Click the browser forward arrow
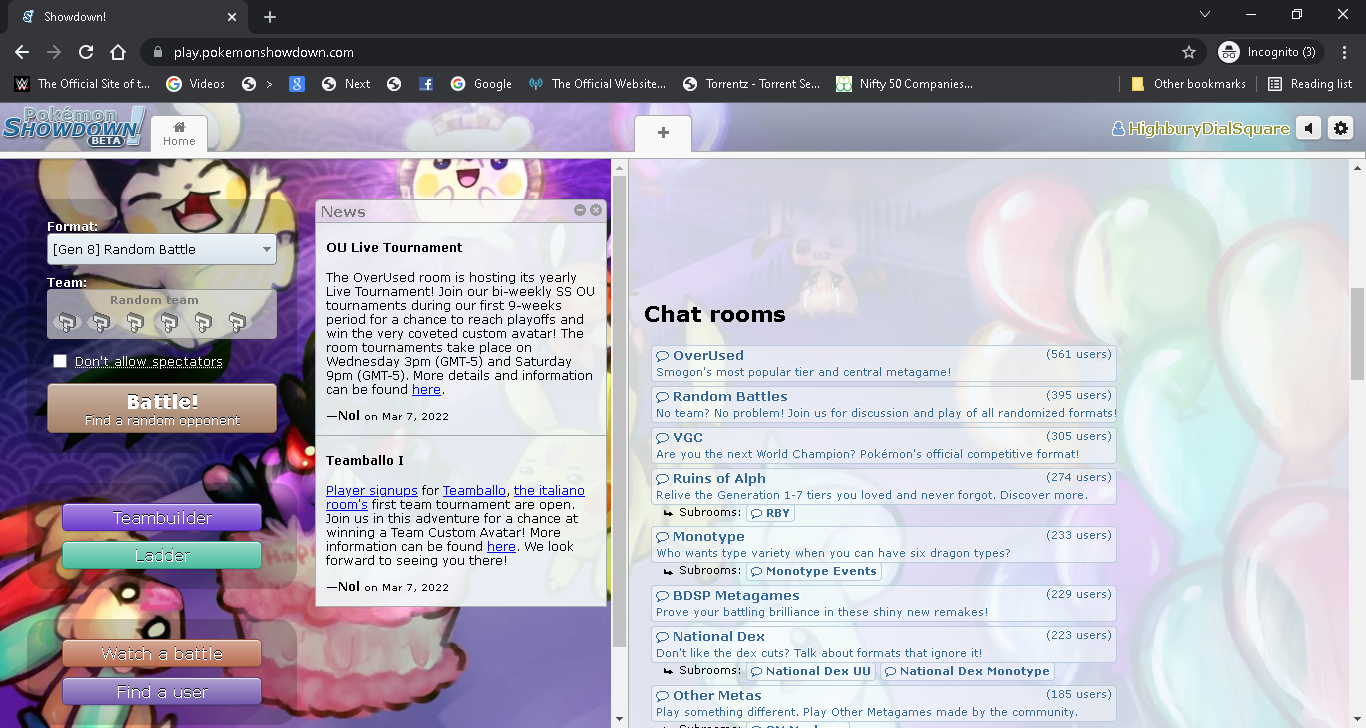1366x728 pixels. 54,52
